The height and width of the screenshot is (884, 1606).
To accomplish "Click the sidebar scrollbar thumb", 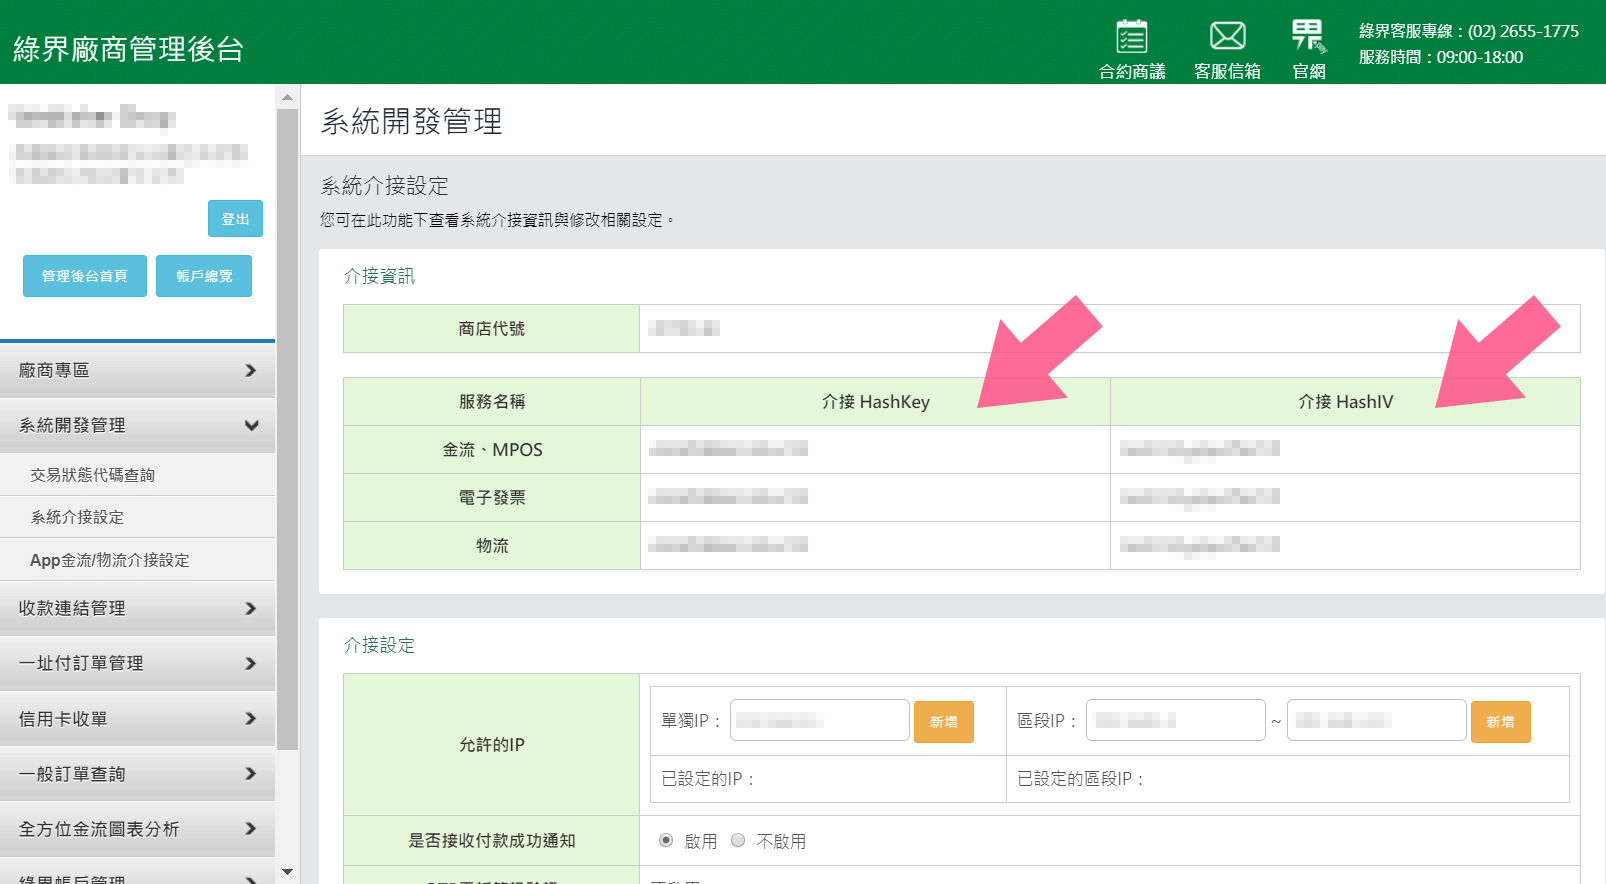I will pos(287,429).
